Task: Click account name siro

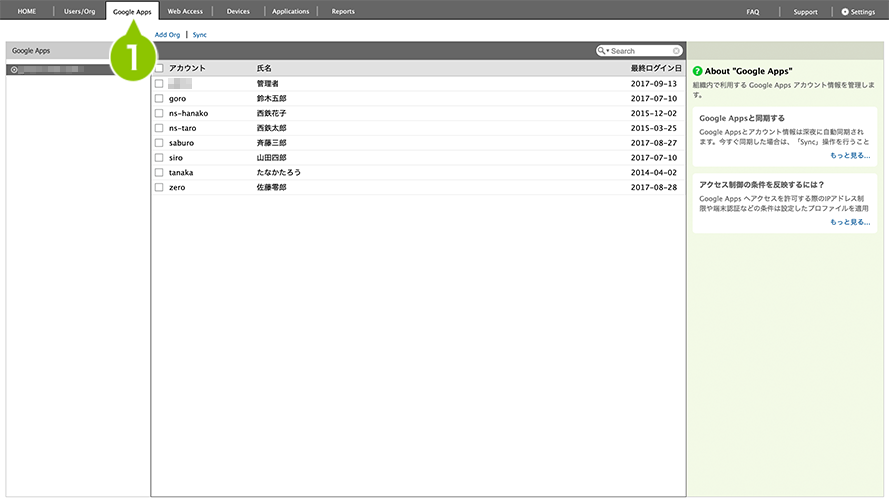Action: [x=176, y=158]
